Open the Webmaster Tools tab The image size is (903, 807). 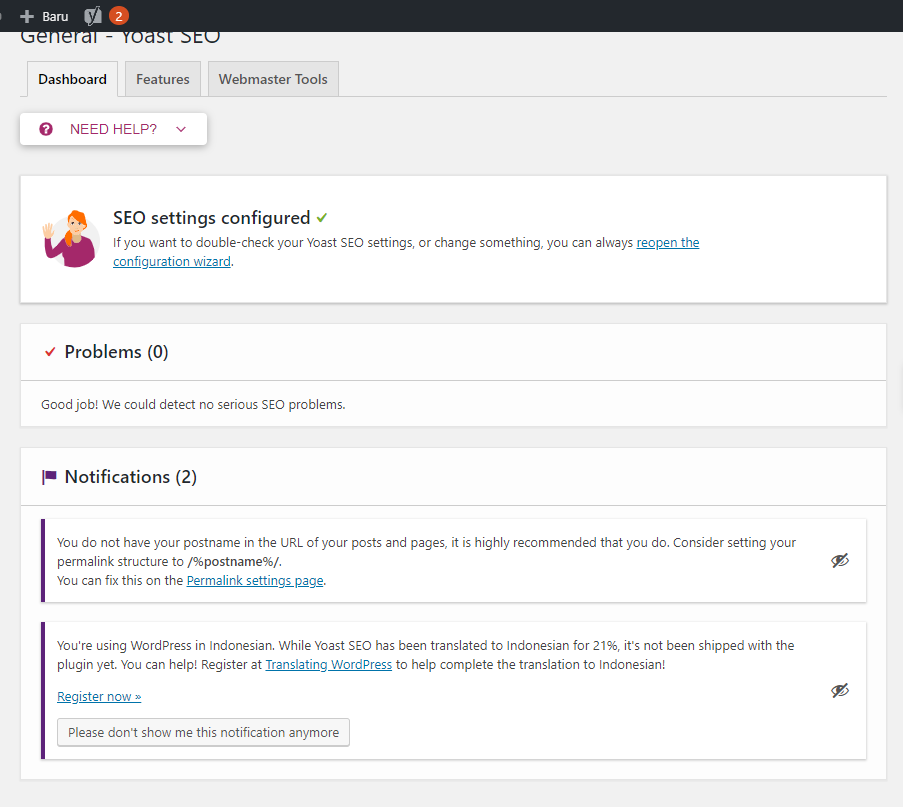click(273, 79)
